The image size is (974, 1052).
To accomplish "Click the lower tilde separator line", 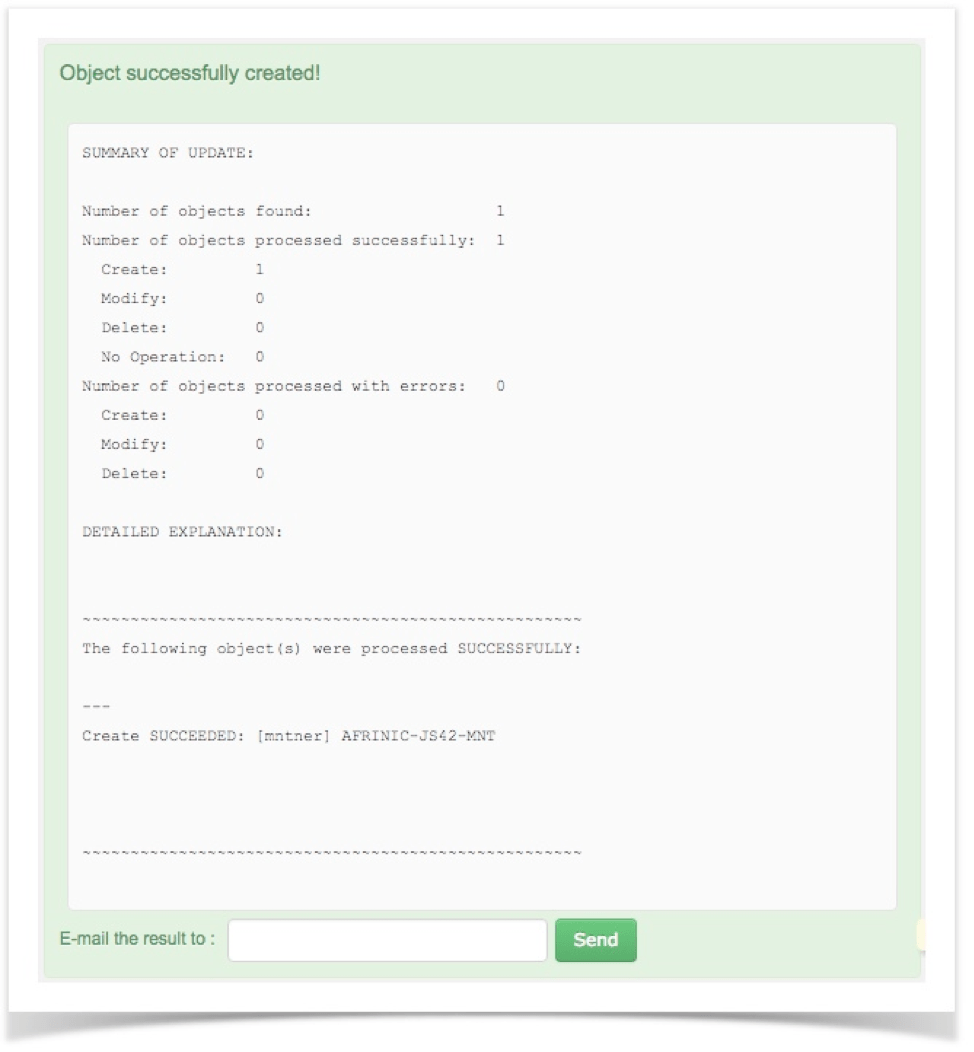I will pos(331,853).
